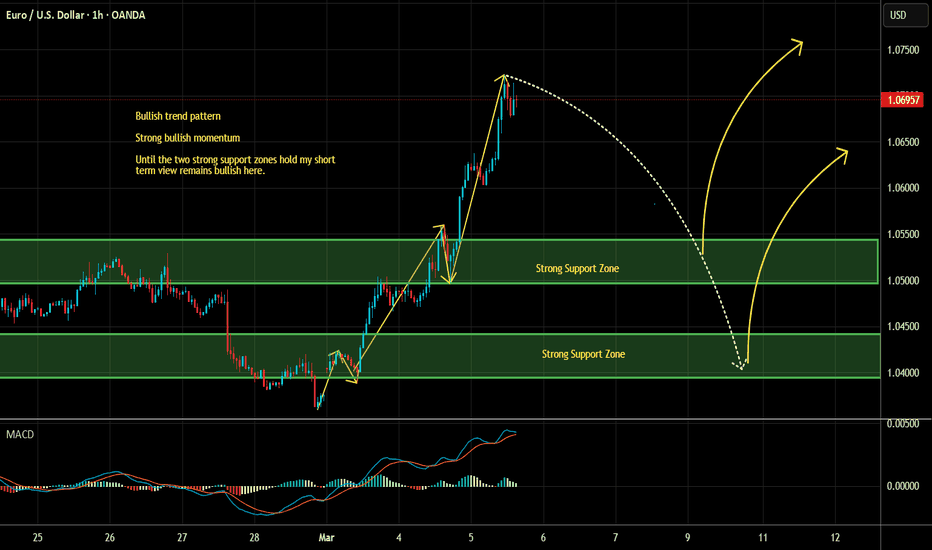
Task: Click the 'Strong bullish momentum' note
Action: (x=187, y=138)
